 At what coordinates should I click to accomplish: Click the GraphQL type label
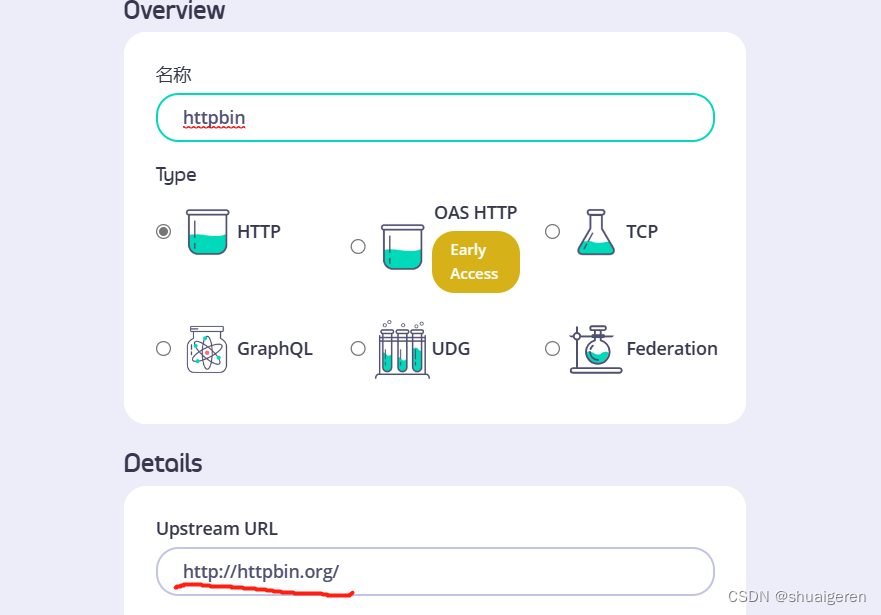click(275, 349)
